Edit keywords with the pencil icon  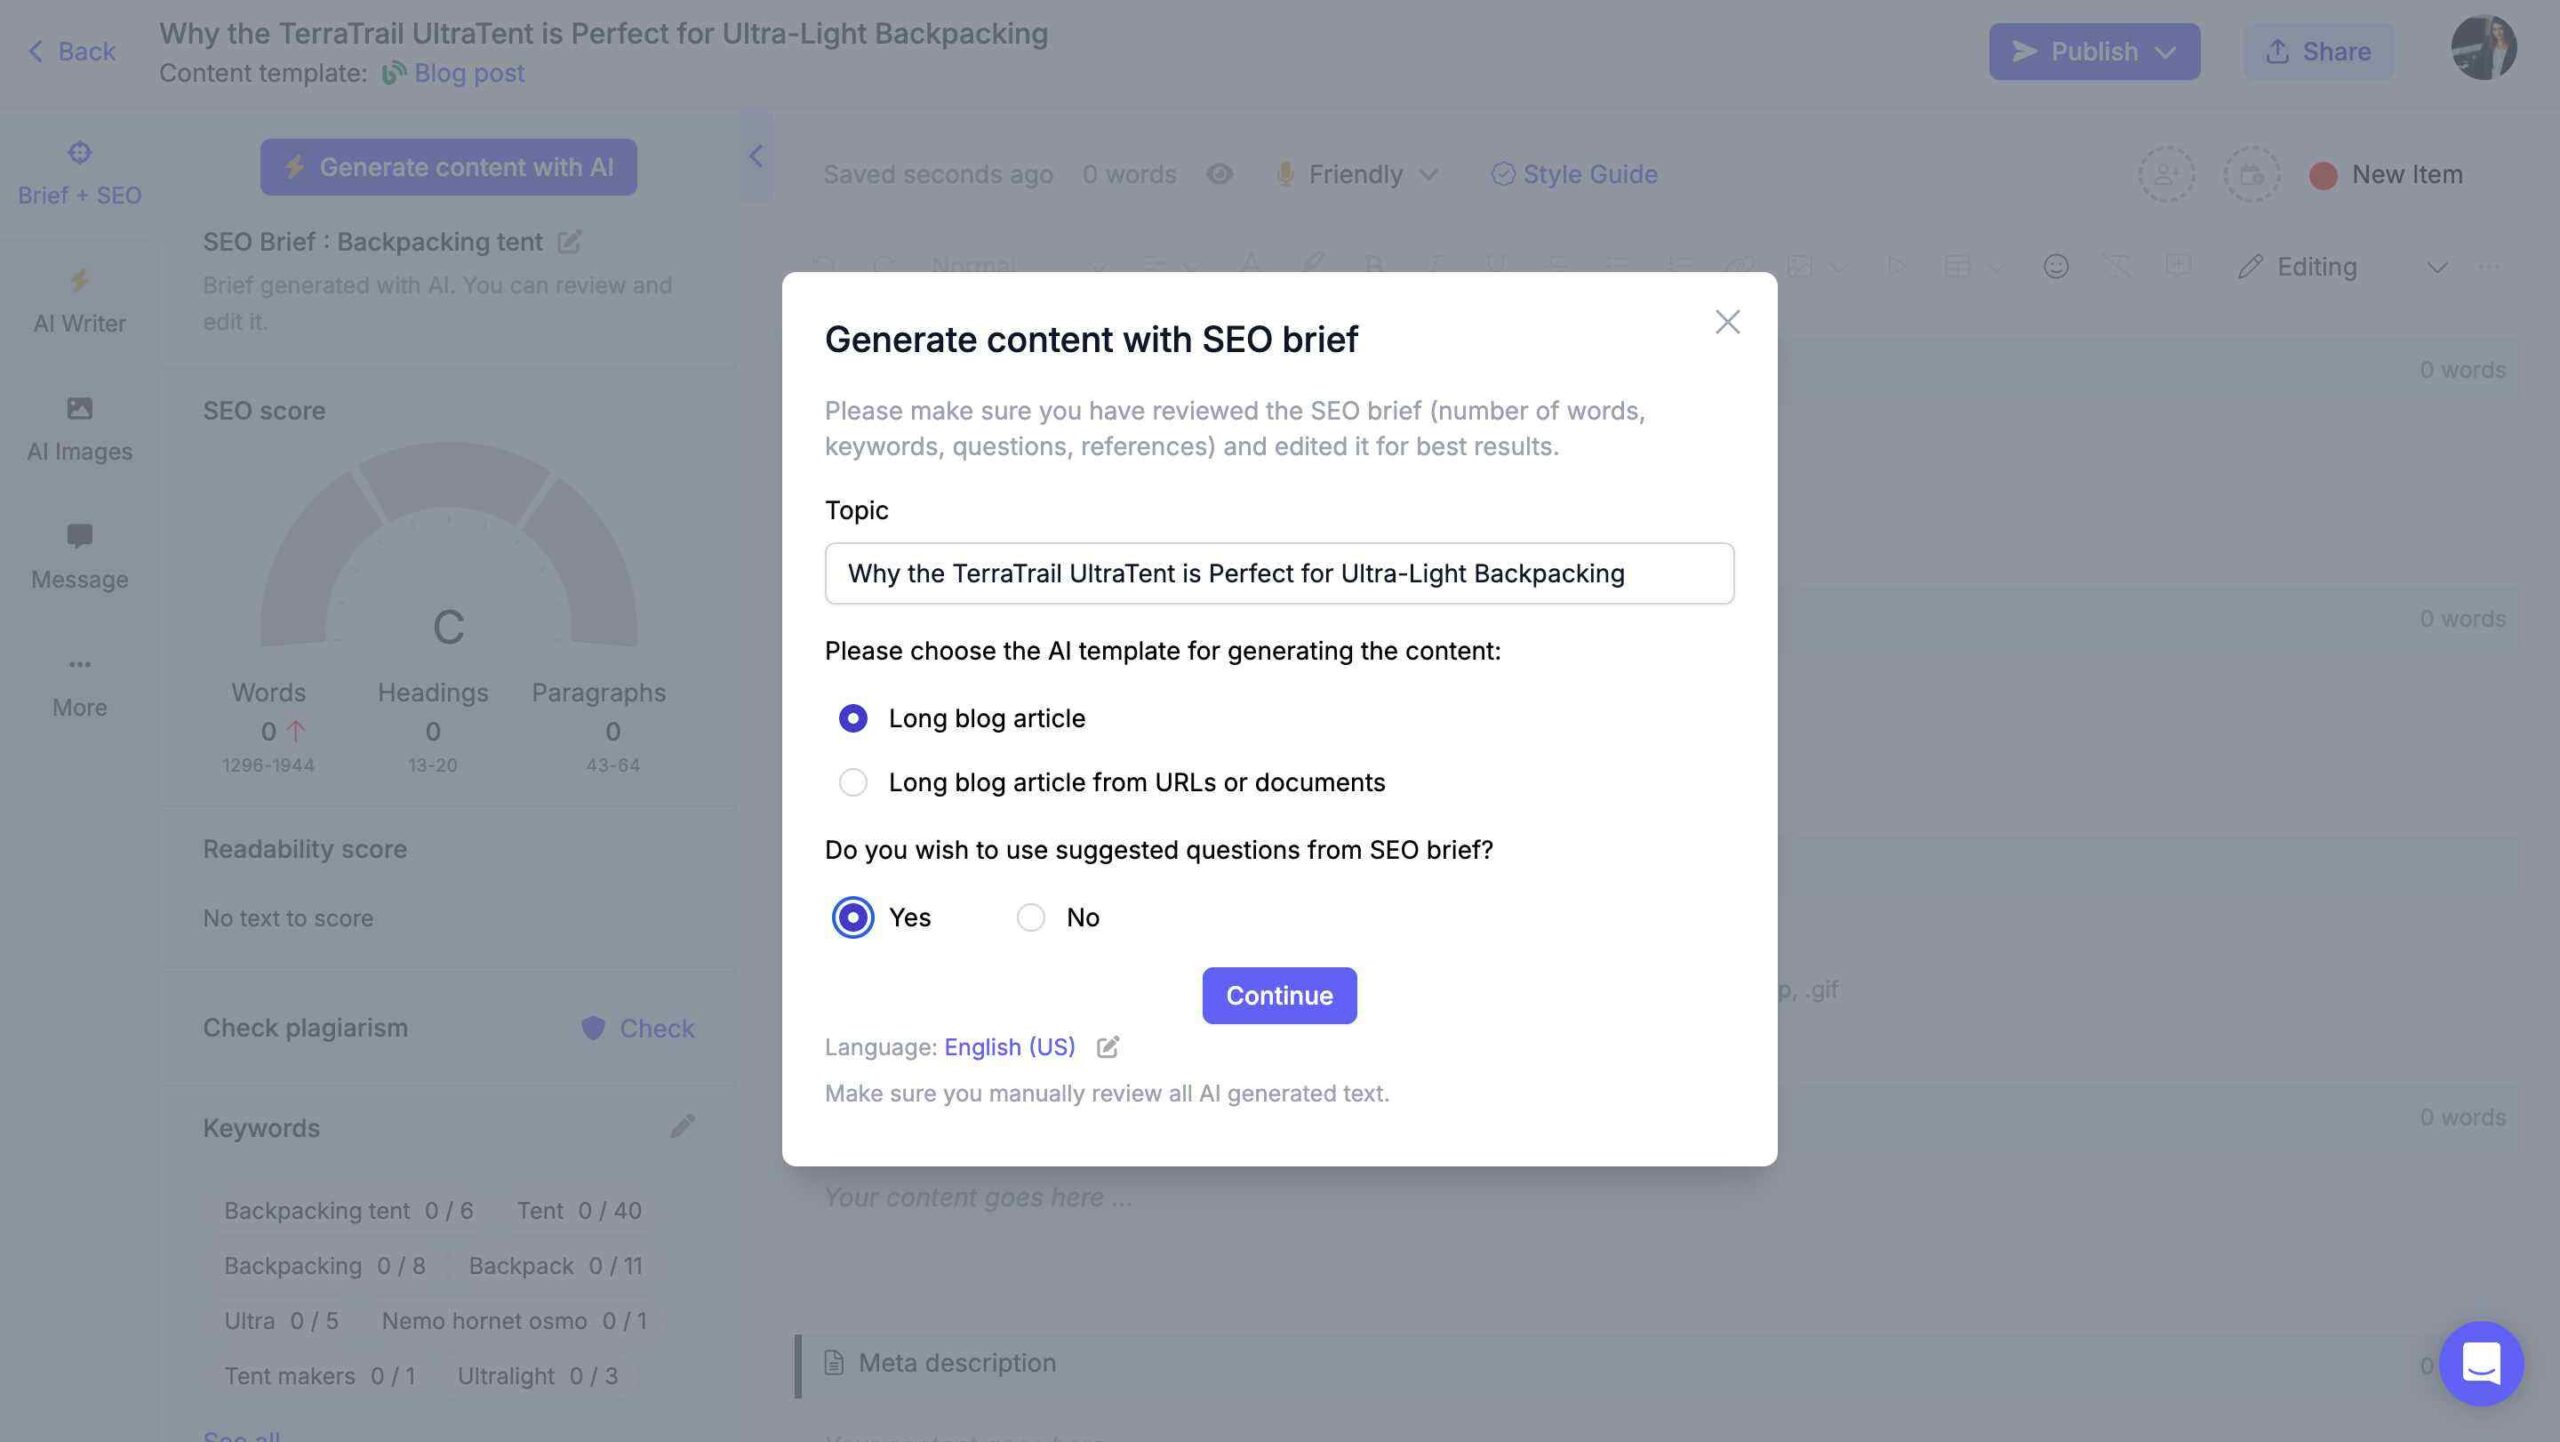click(x=682, y=1127)
